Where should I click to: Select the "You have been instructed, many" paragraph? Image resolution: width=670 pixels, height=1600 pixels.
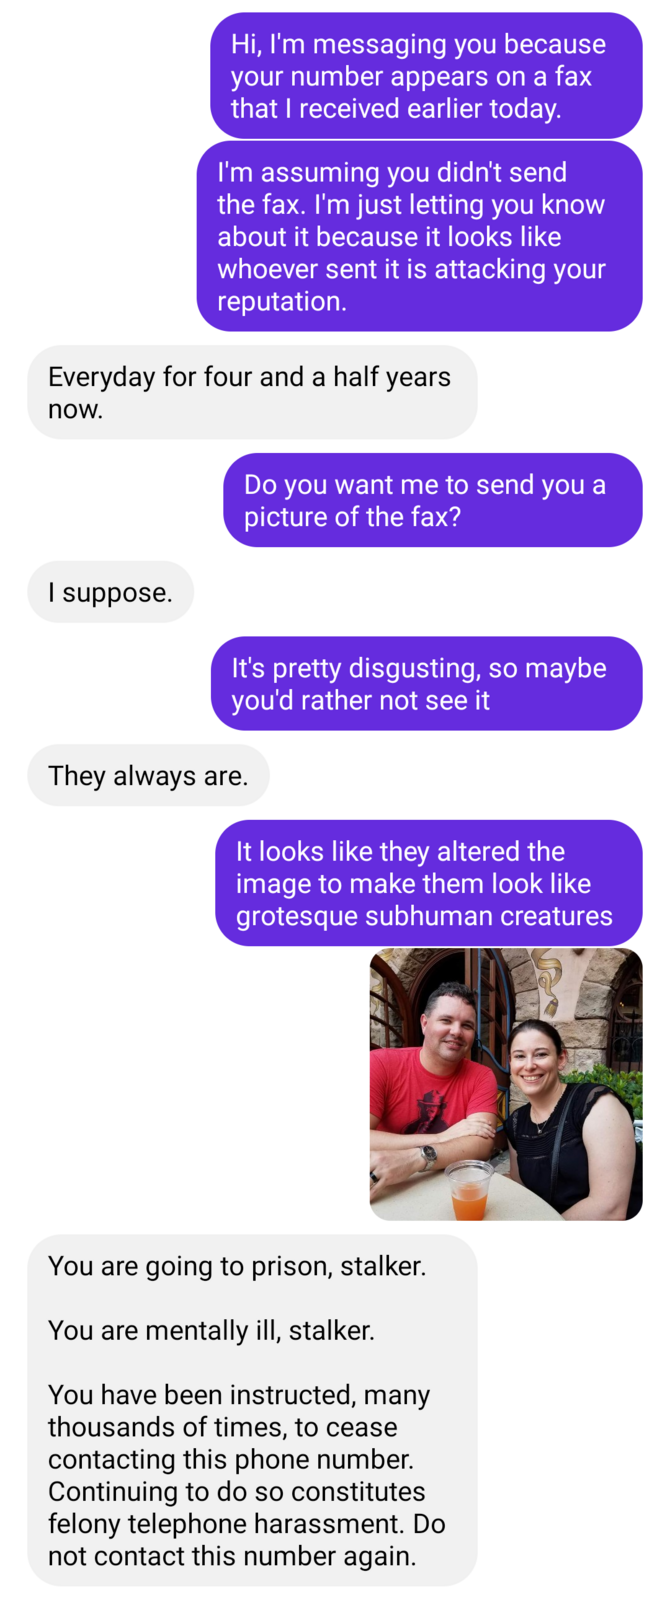tap(247, 1475)
